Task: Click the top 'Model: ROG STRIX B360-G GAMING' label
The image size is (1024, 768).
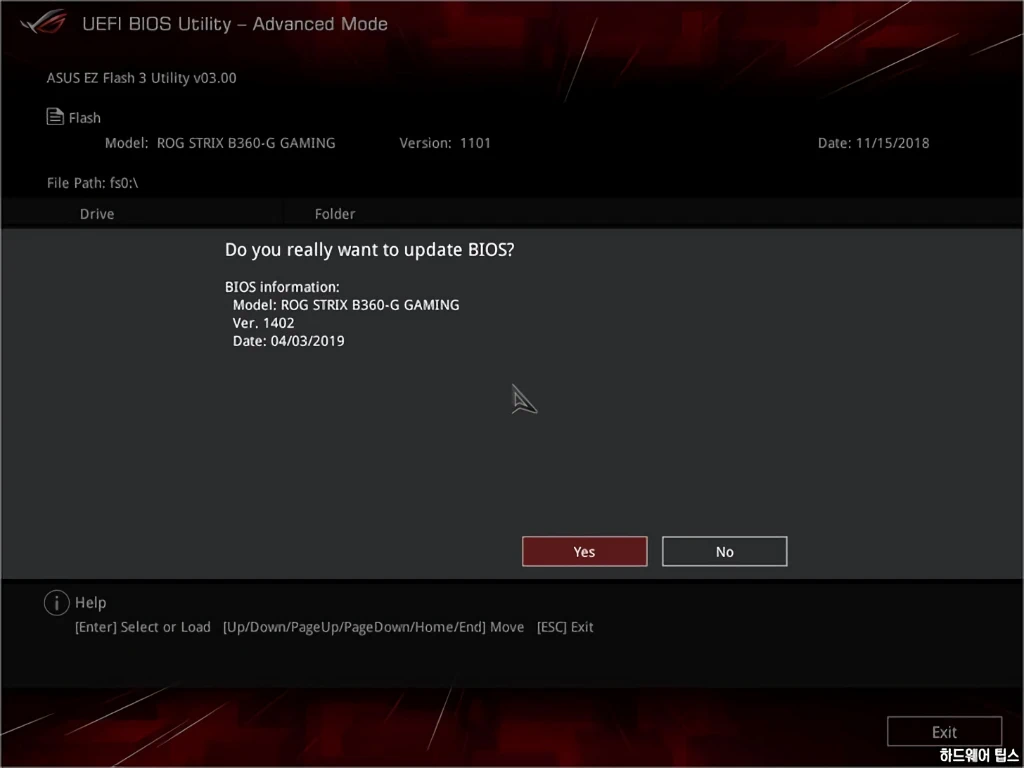Action: 220,143
